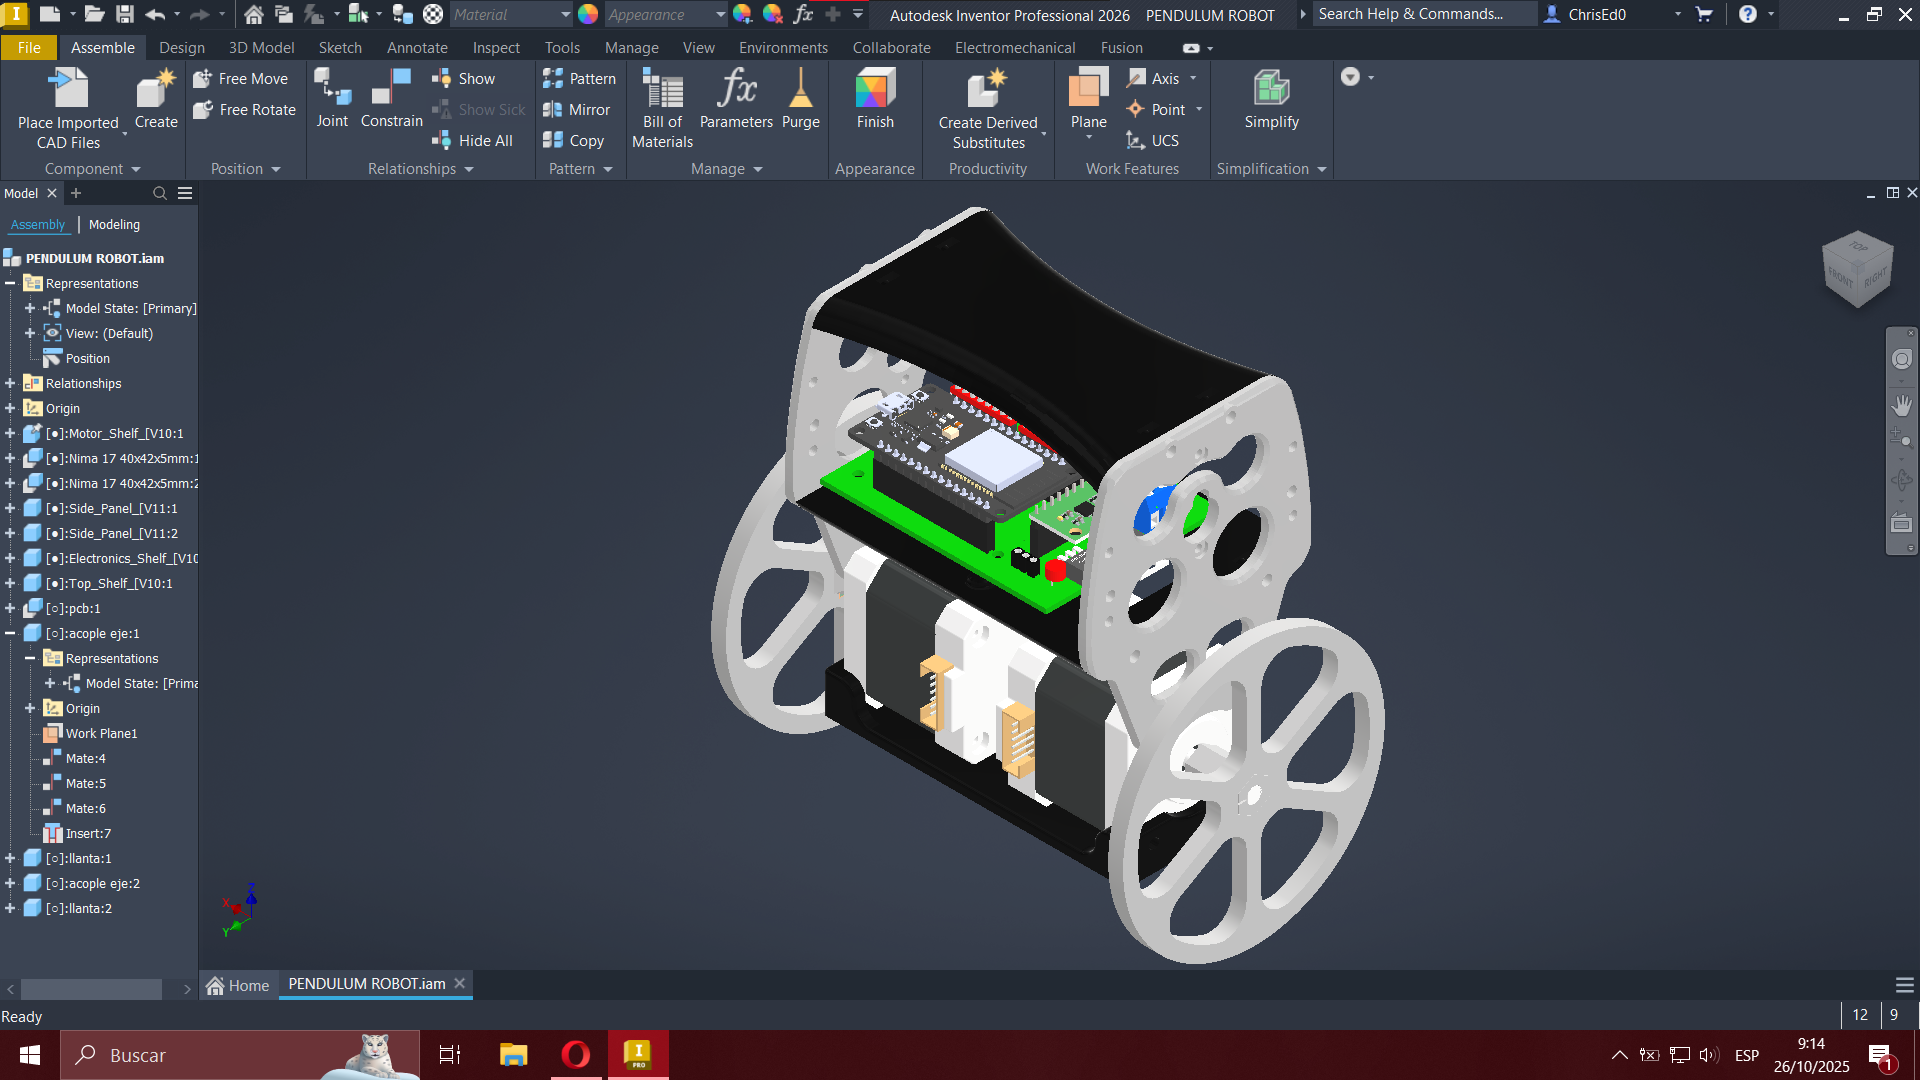Screen dimensions: 1920x1080
Task: Collapse the acople eje:1 tree node
Action: pyautogui.click(x=10, y=634)
